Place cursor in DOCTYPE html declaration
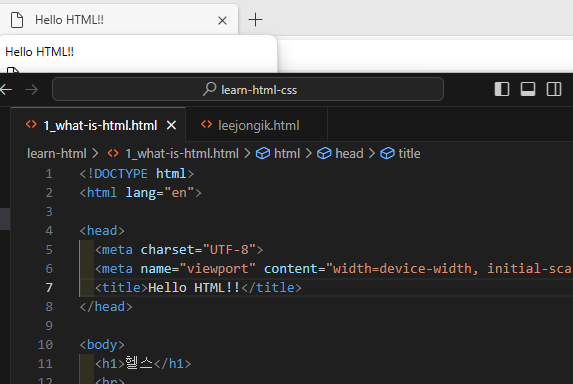The image size is (573, 384). tap(137, 174)
